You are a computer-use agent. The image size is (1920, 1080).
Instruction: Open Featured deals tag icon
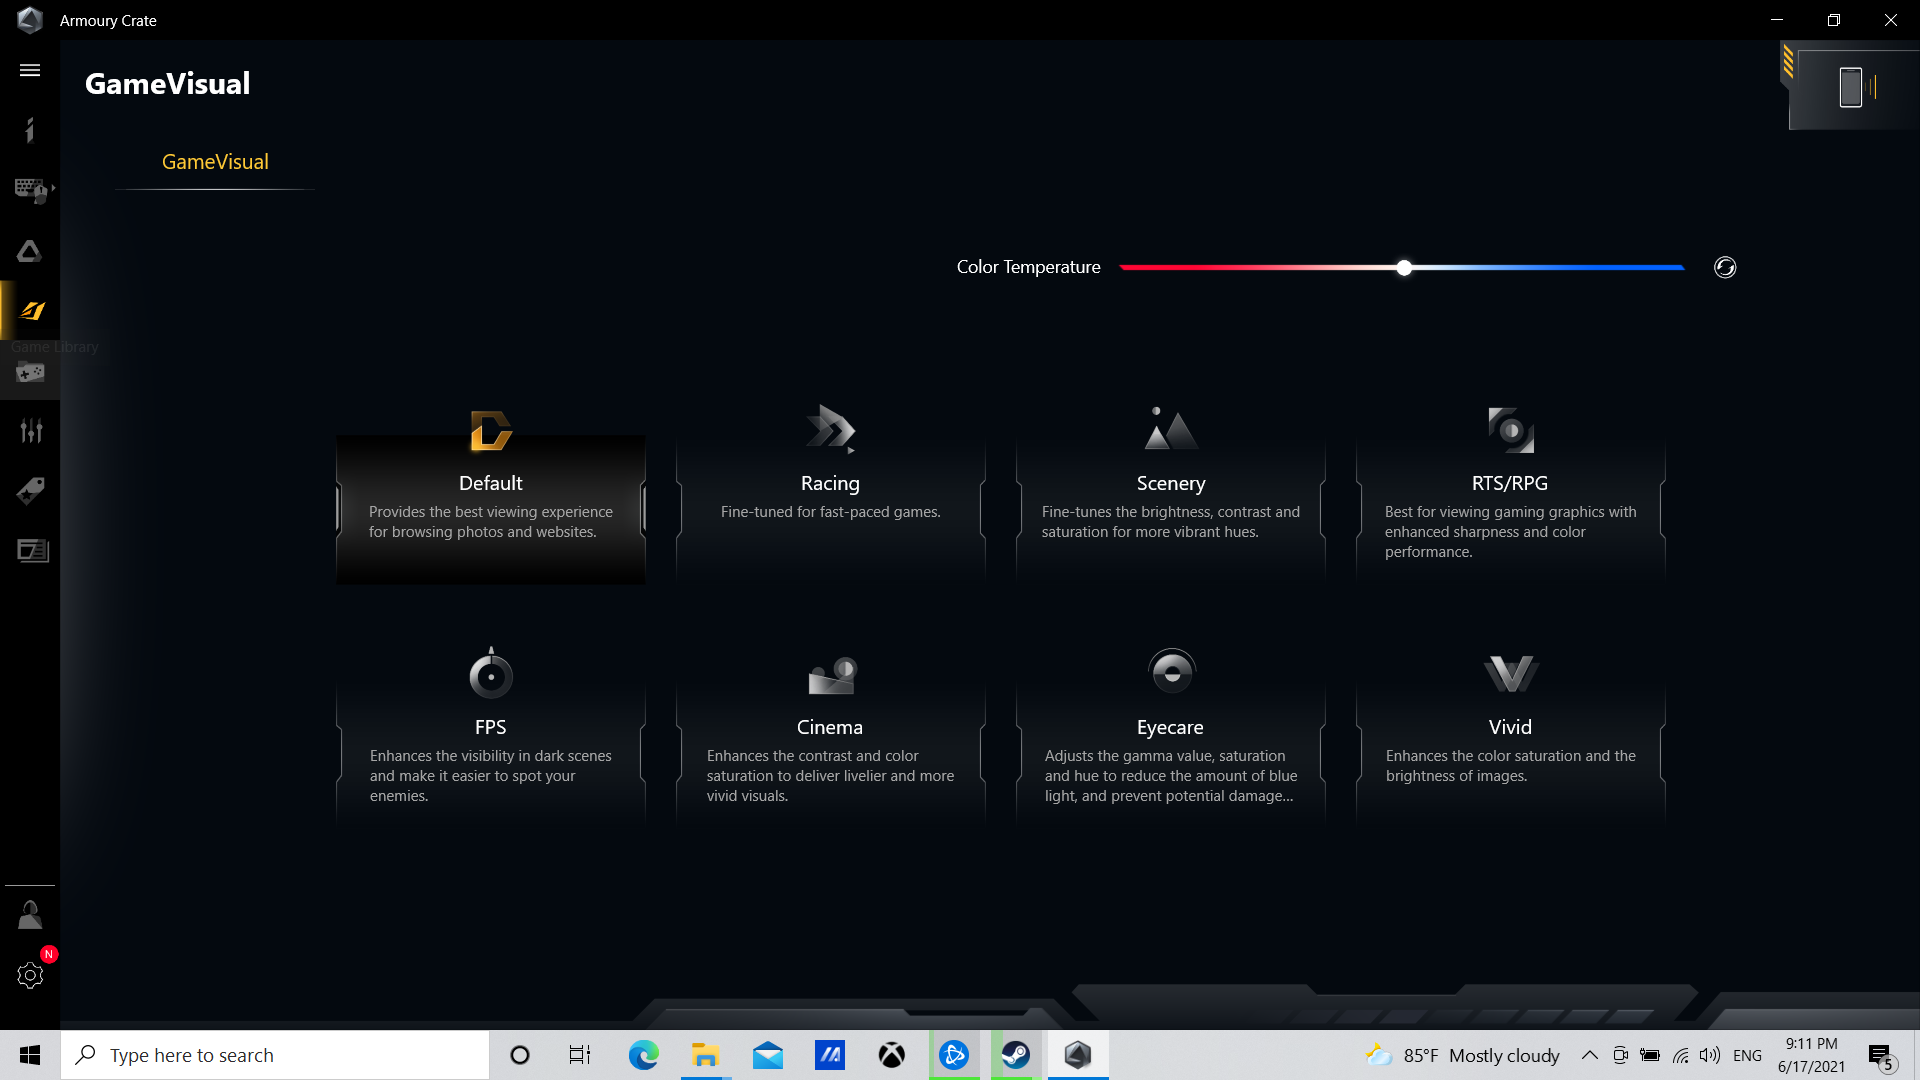30,491
